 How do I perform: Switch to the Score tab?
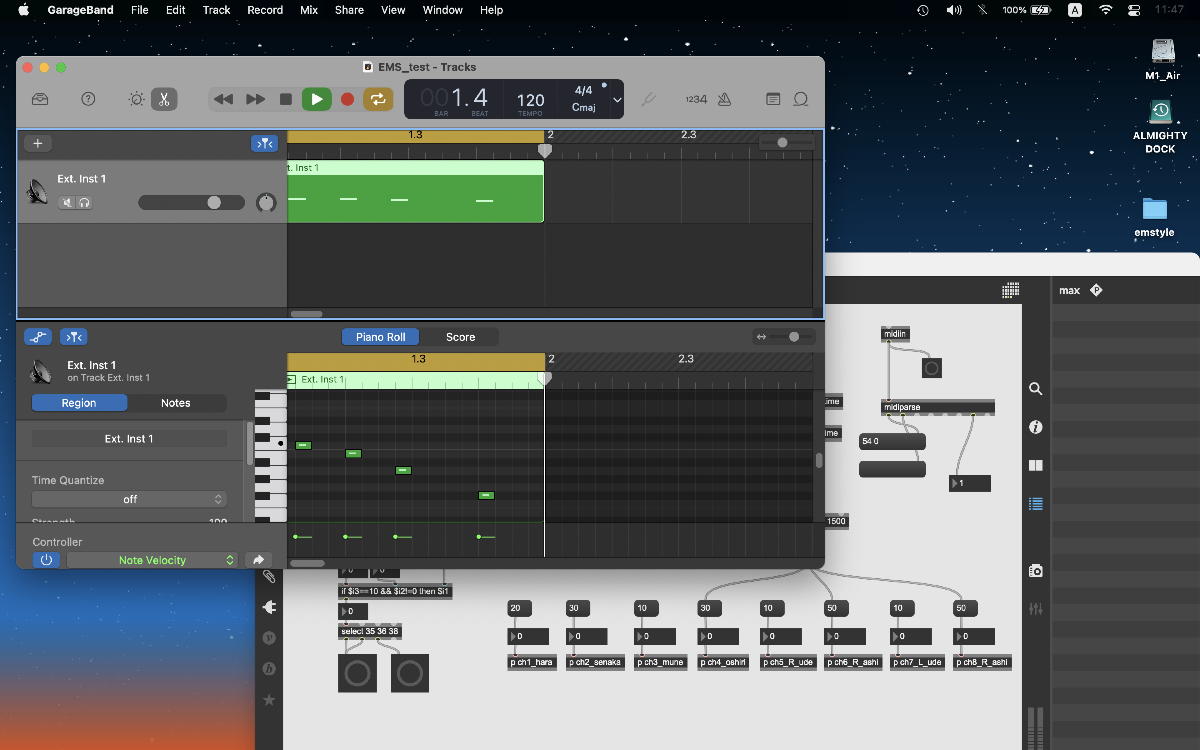460,337
